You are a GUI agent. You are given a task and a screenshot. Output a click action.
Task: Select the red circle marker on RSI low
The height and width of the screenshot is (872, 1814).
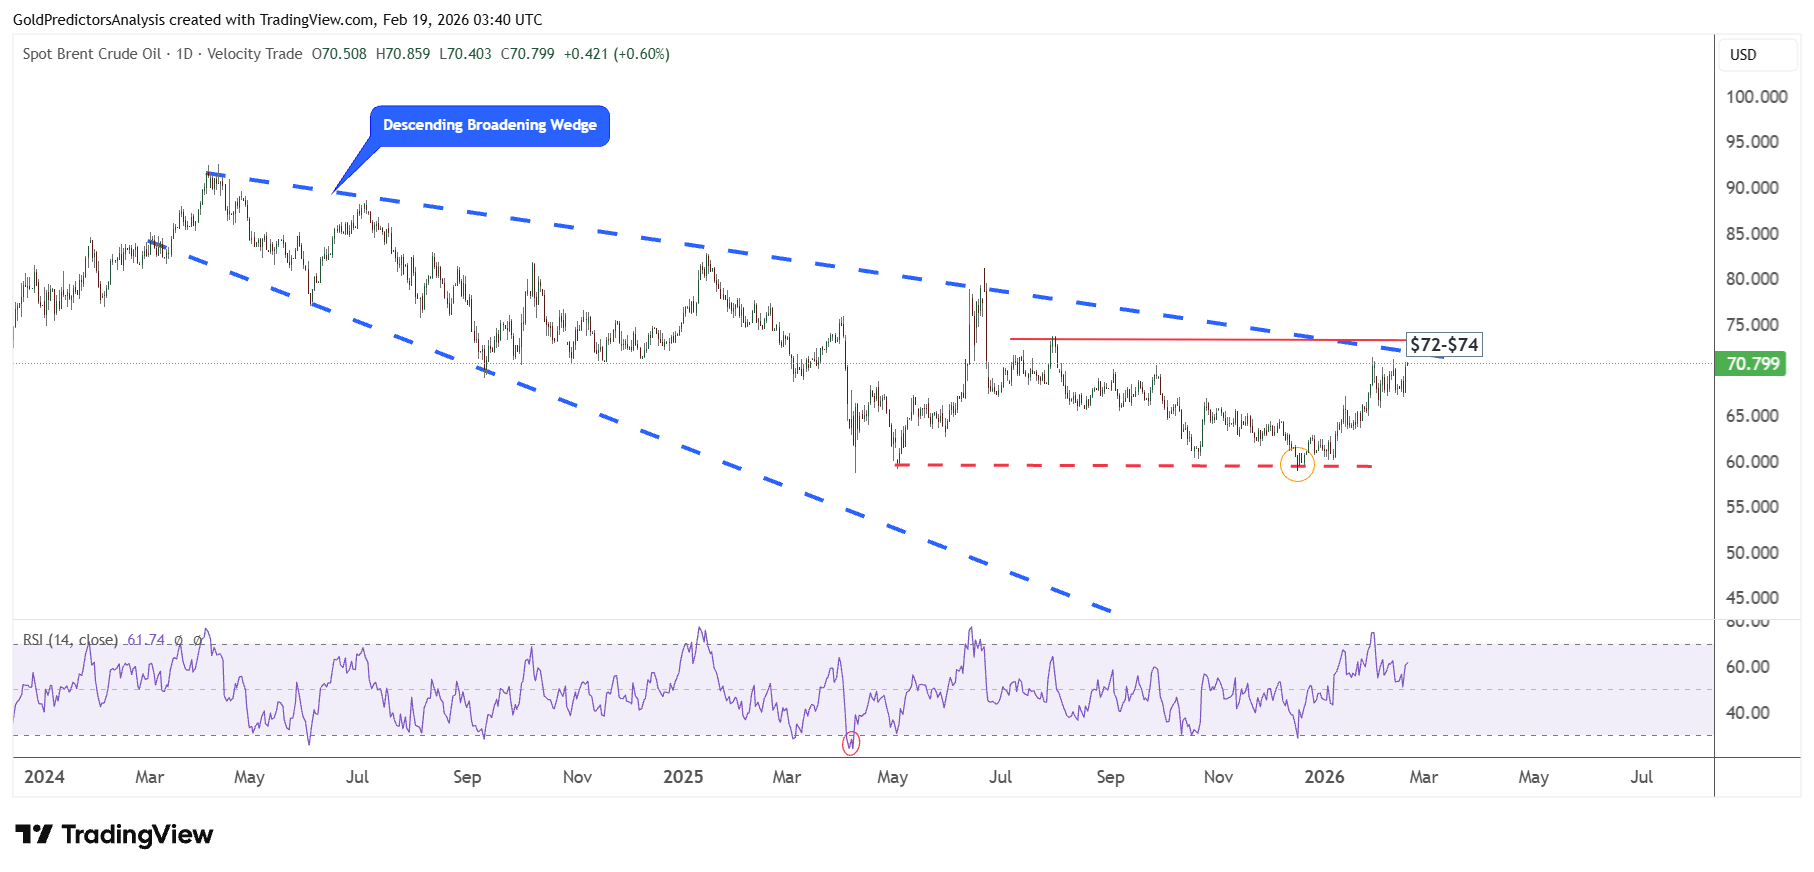click(851, 743)
